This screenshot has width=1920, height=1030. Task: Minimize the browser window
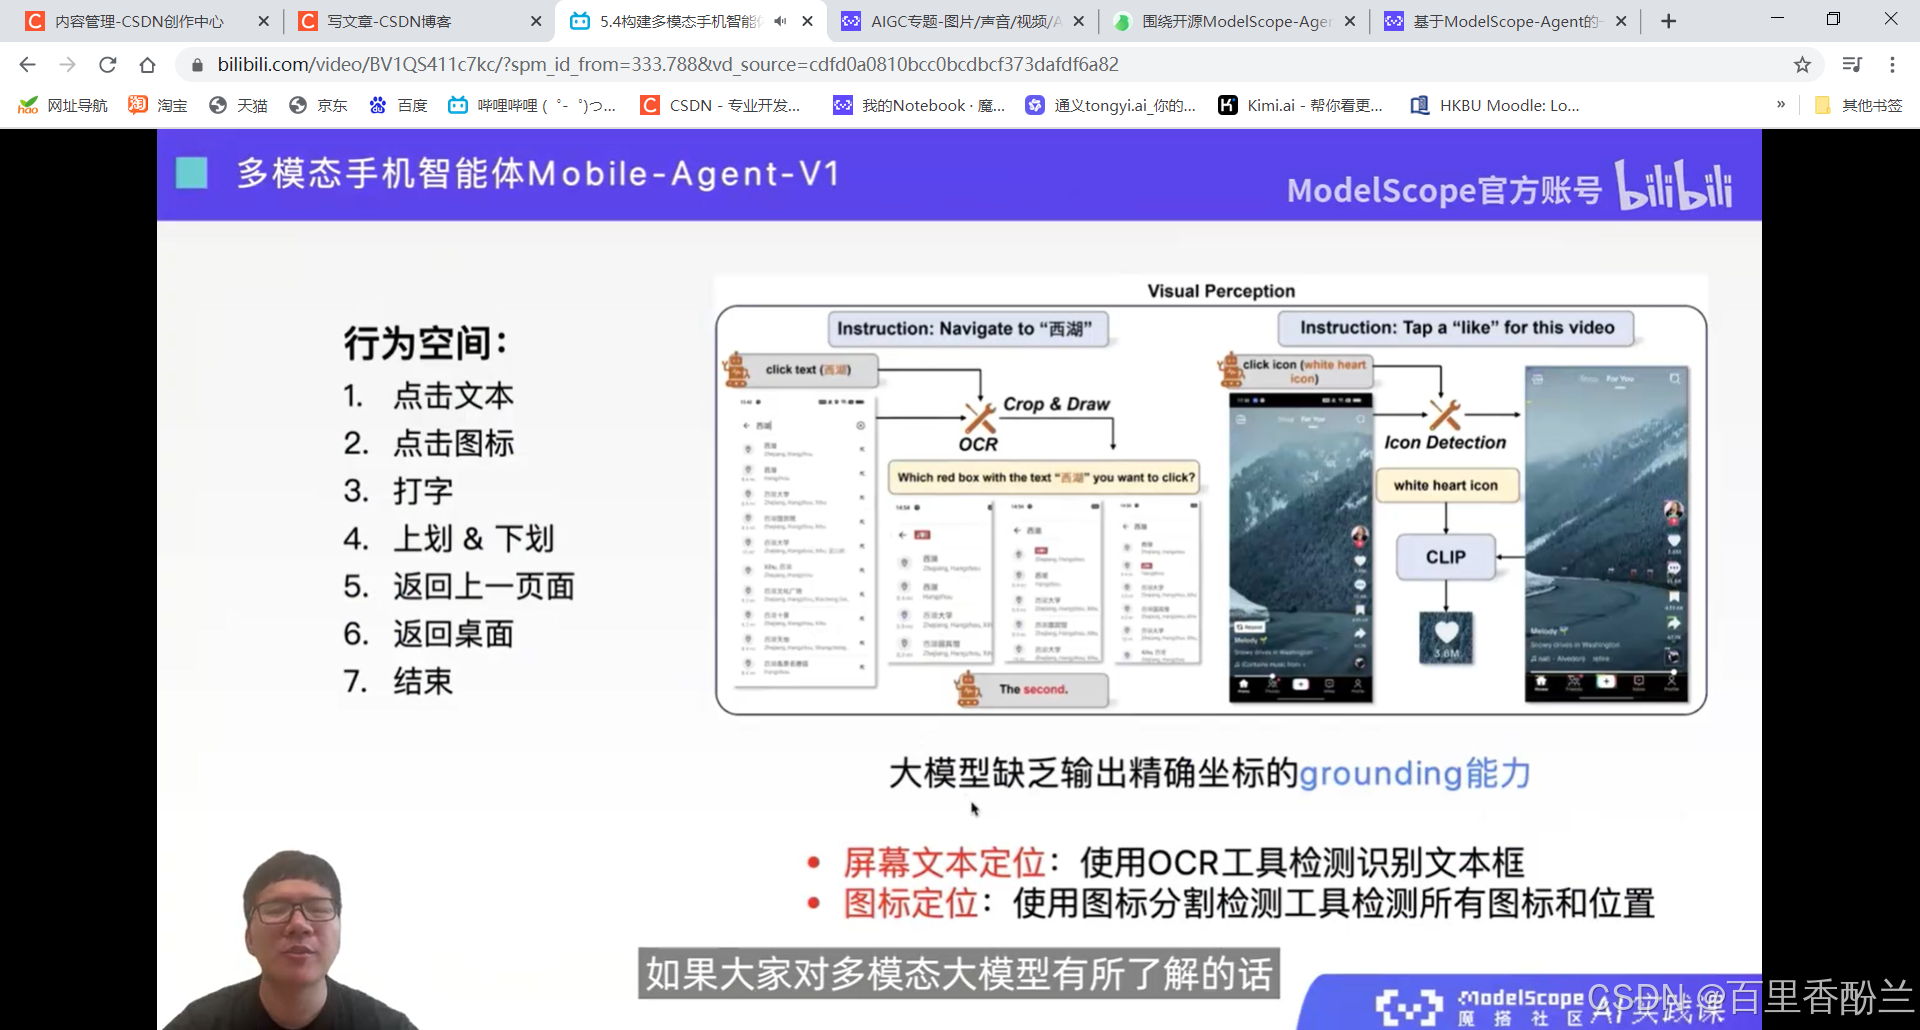(1777, 19)
